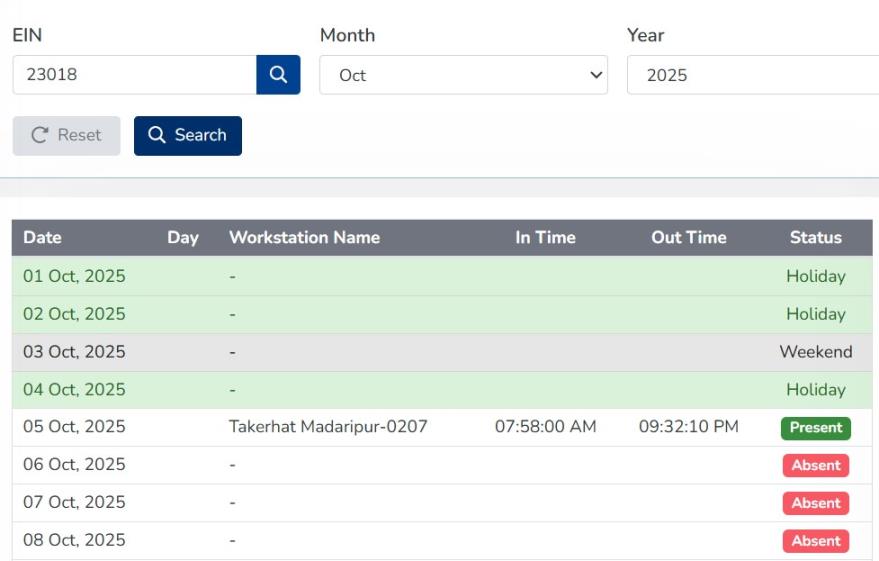Click the magnifier icon beside EIN field

click(278, 75)
